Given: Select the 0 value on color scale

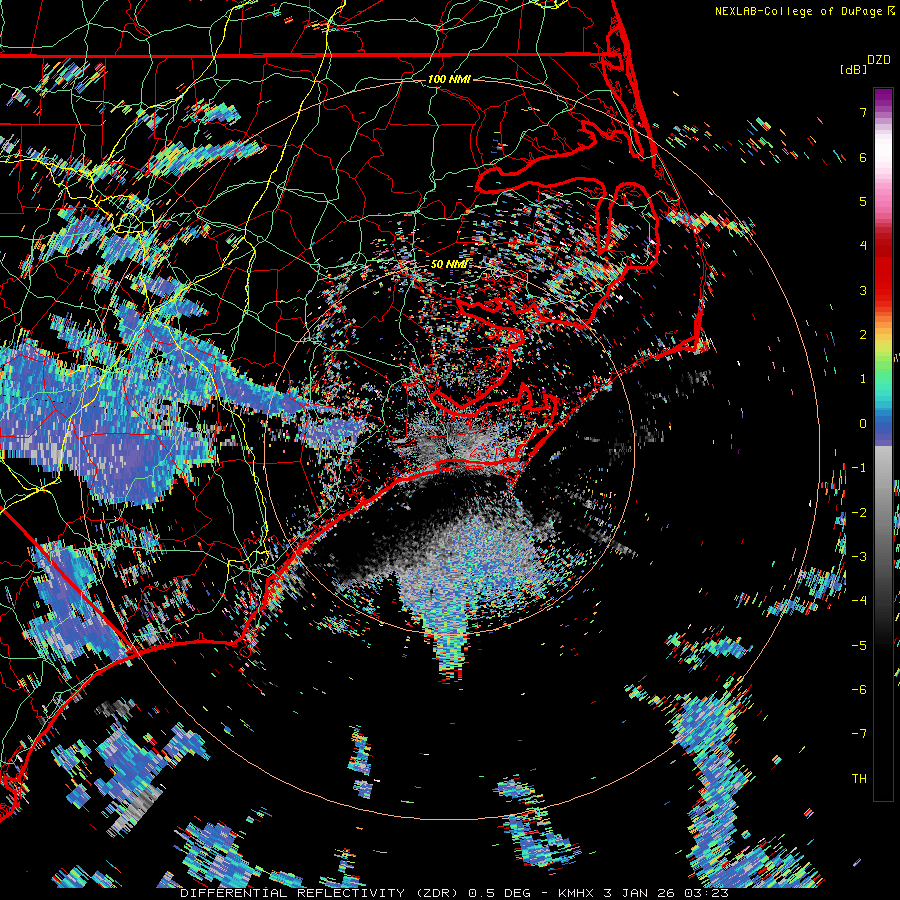Looking at the screenshot, I should [863, 424].
